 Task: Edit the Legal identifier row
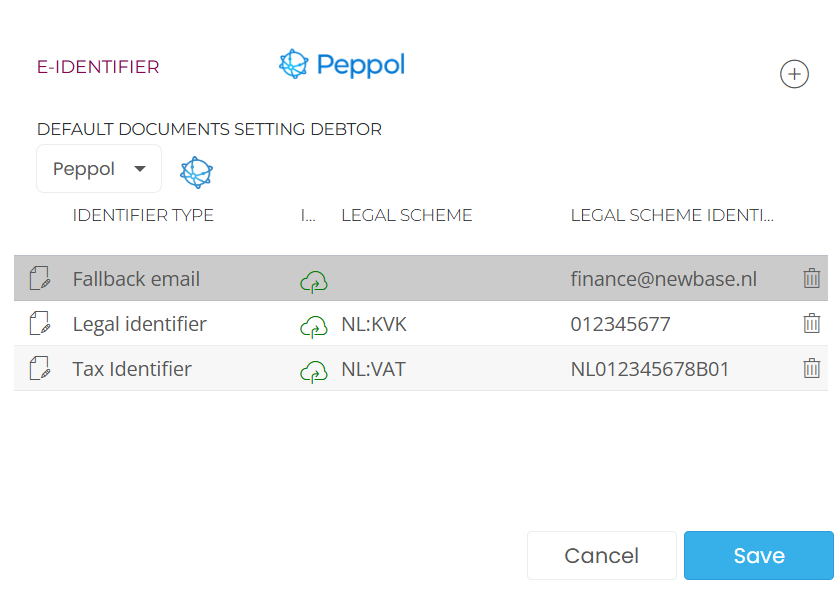tap(40, 324)
